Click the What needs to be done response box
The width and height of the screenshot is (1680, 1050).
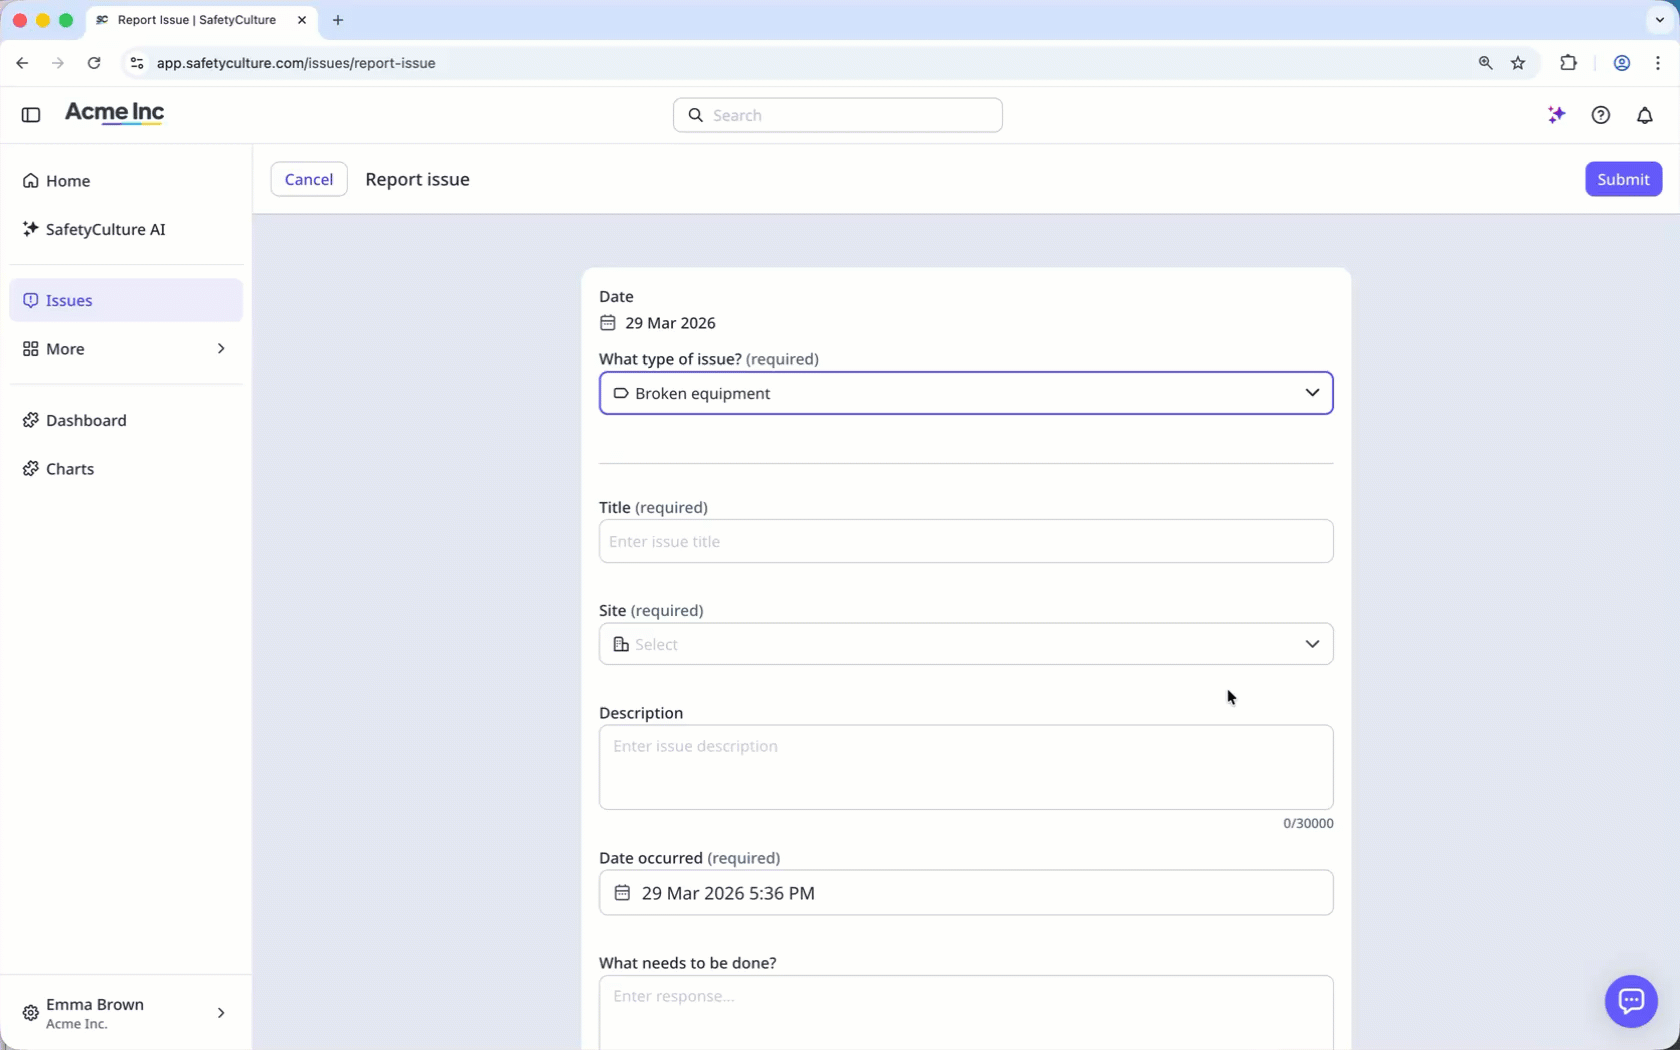point(966,1012)
